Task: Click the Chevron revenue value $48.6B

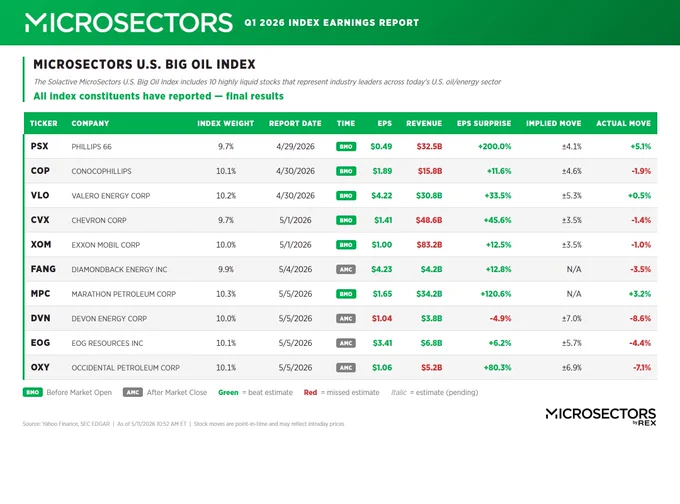Action: [x=429, y=220]
